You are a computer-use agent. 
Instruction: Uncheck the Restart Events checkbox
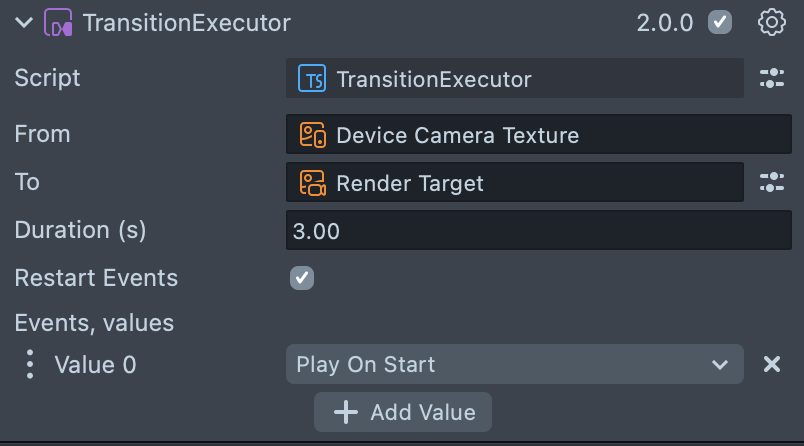click(x=302, y=278)
